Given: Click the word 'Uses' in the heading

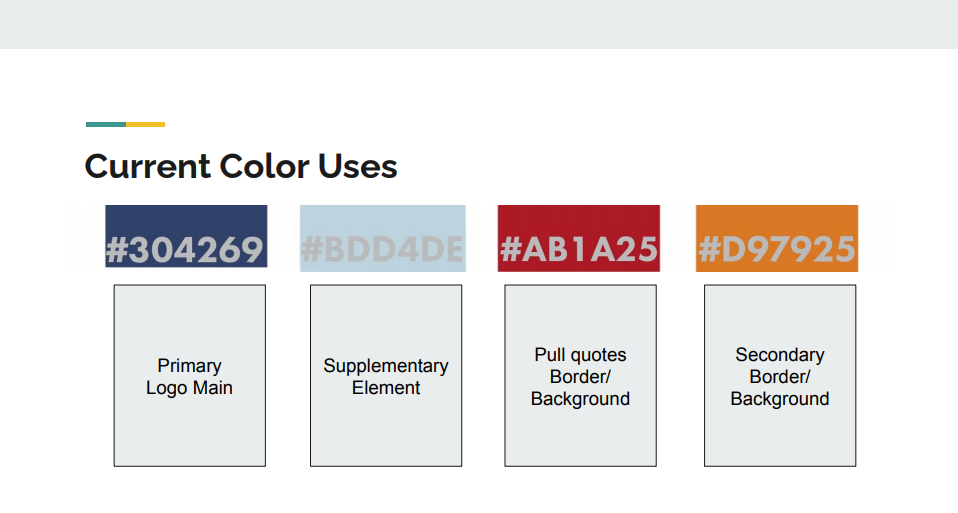Looking at the screenshot, I should pyautogui.click(x=357, y=166).
